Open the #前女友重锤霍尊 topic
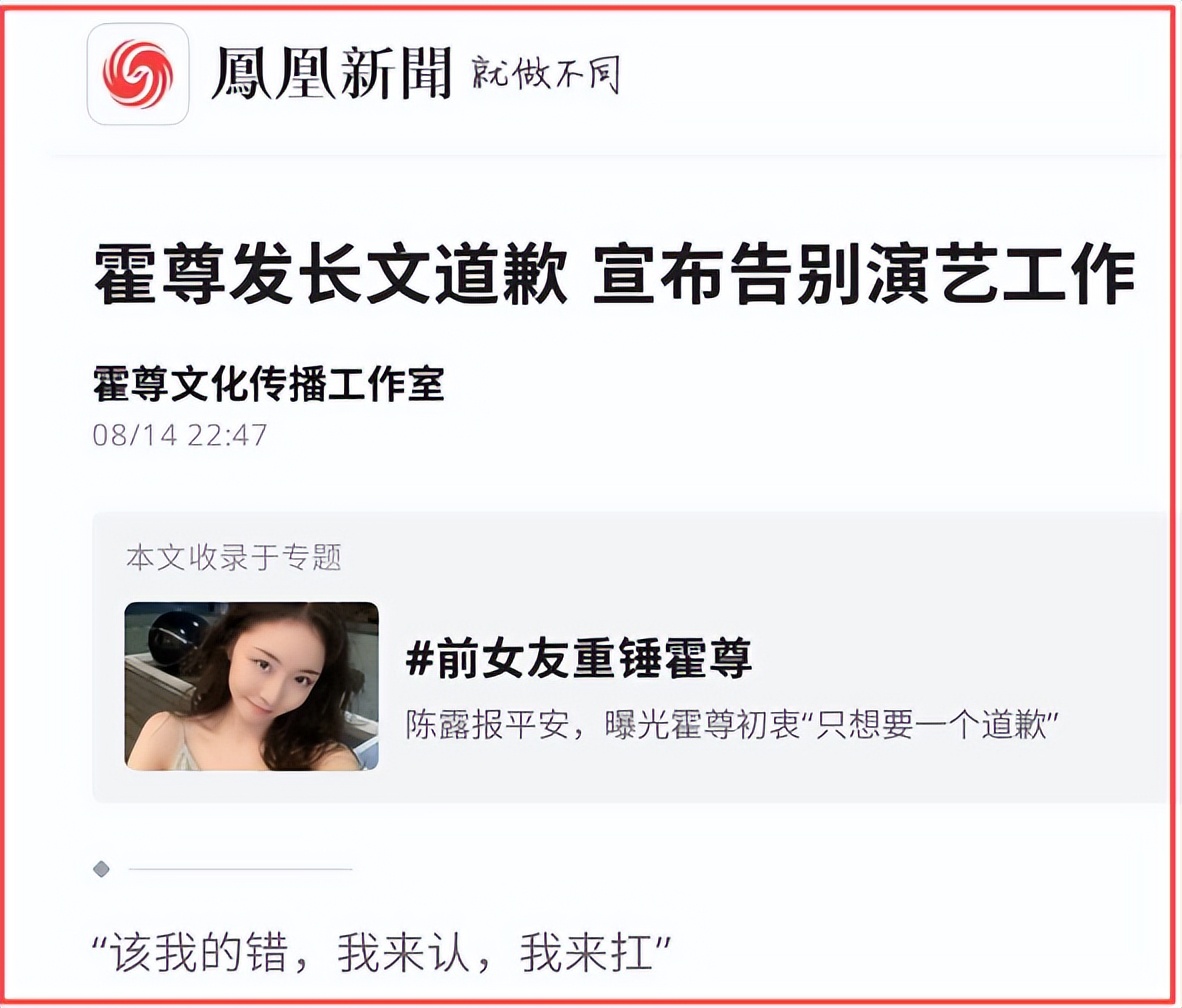Viewport: 1182px width, 1008px height. [579, 657]
